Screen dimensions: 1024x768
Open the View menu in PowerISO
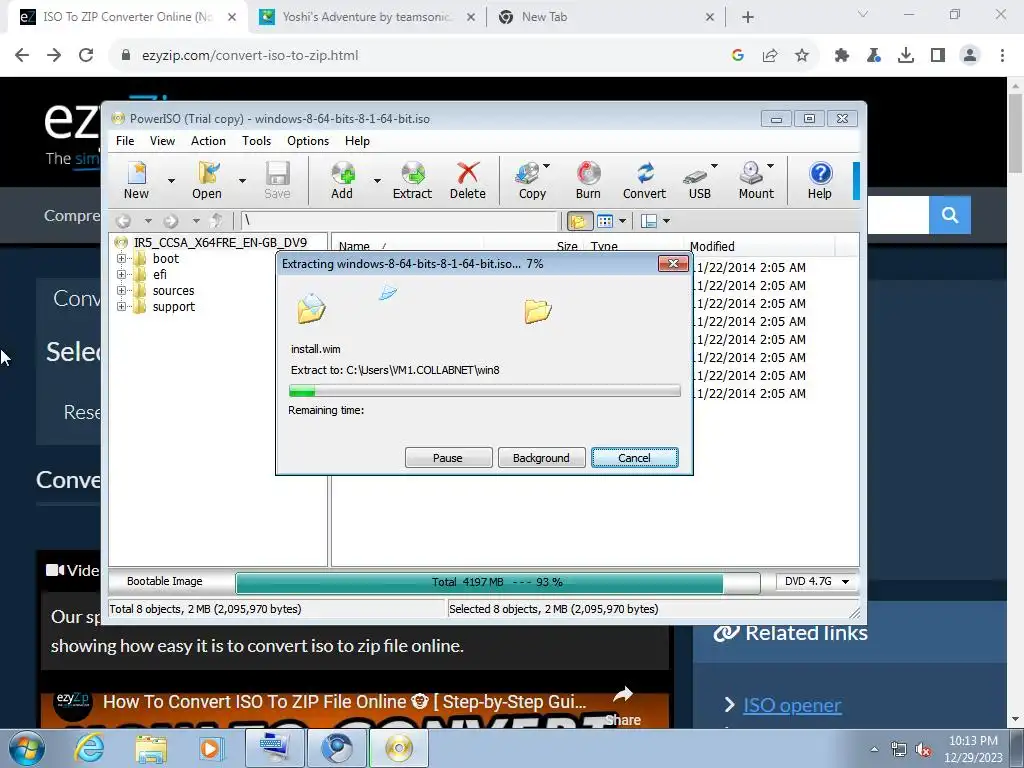[x=162, y=140]
